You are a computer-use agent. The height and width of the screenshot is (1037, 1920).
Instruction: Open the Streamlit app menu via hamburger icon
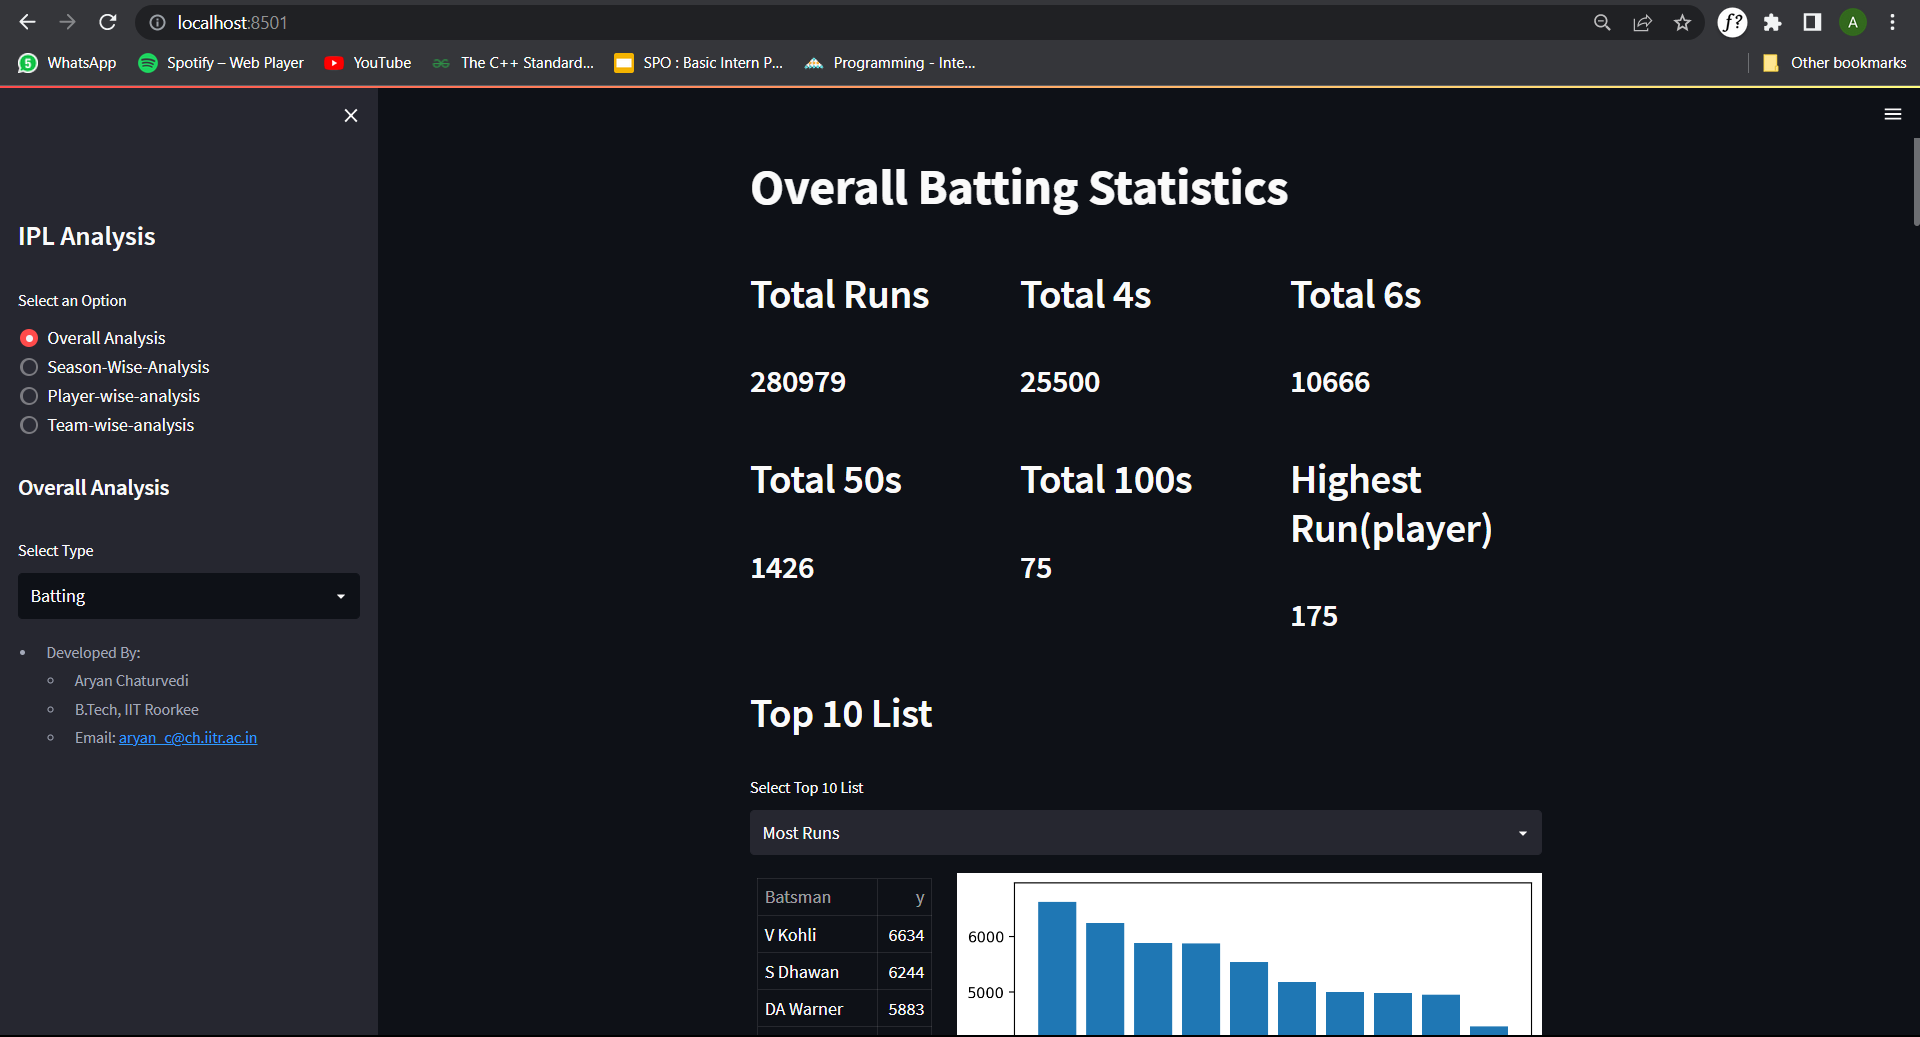pos(1893,114)
